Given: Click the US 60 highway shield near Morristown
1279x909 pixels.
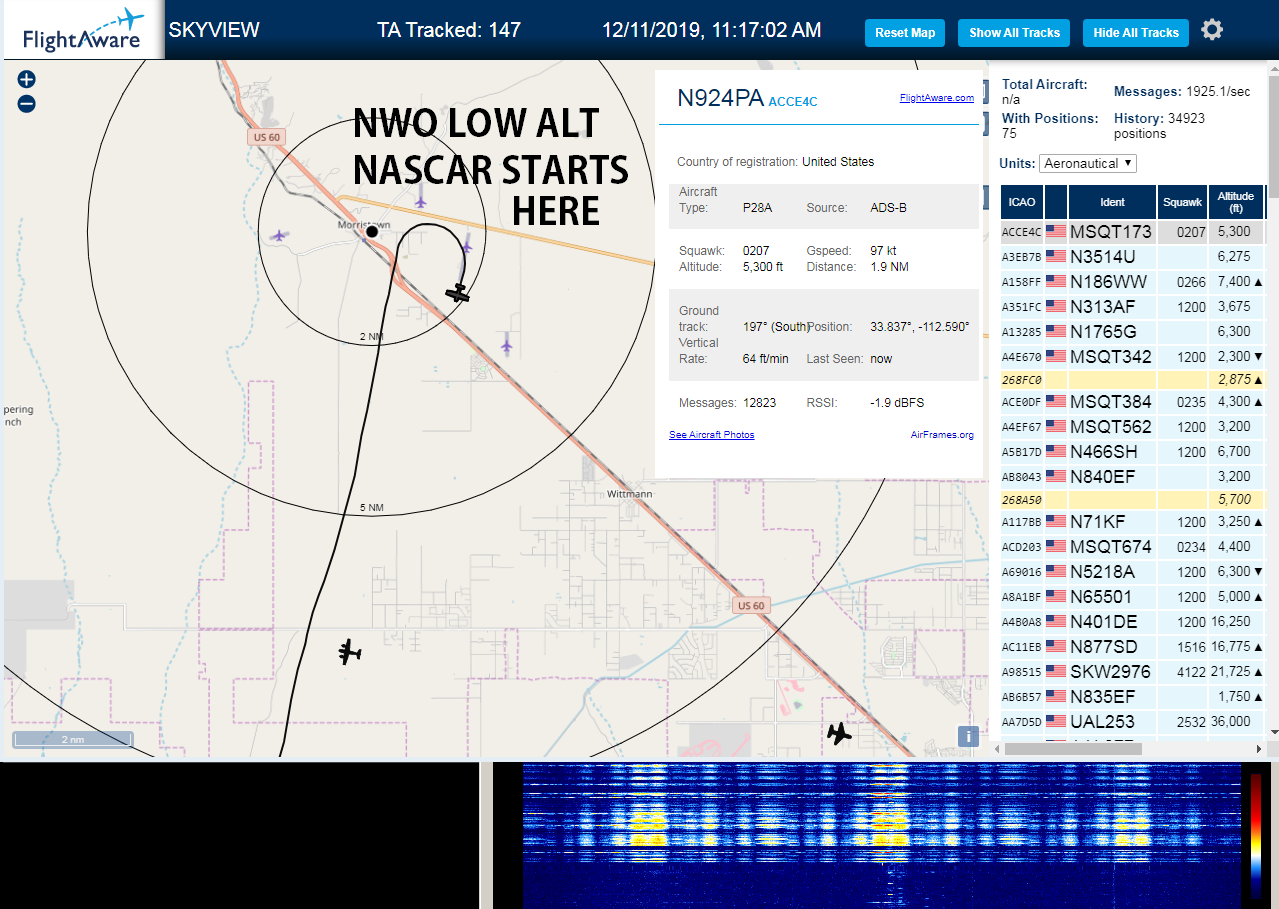Looking at the screenshot, I should (266, 137).
